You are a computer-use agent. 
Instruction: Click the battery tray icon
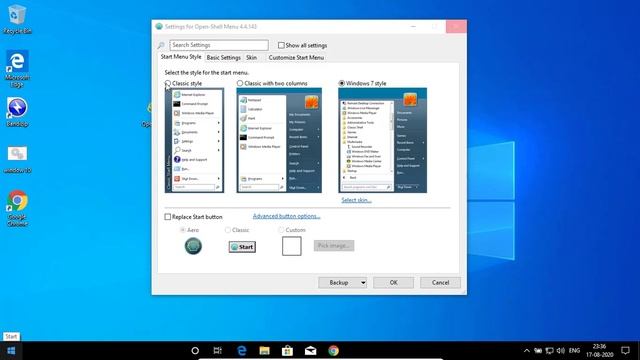(538, 351)
